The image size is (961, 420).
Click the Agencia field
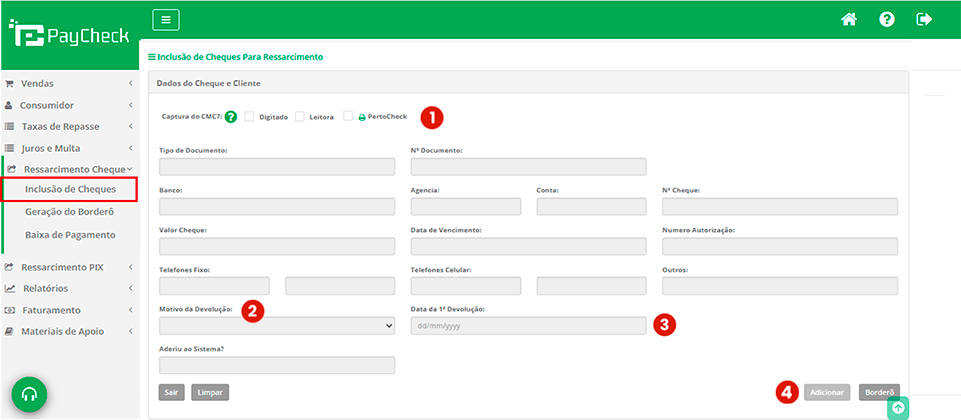tap(466, 207)
